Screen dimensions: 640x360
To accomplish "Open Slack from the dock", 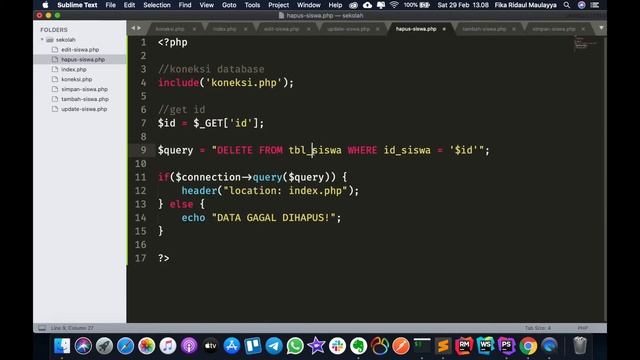I will 338,346.
